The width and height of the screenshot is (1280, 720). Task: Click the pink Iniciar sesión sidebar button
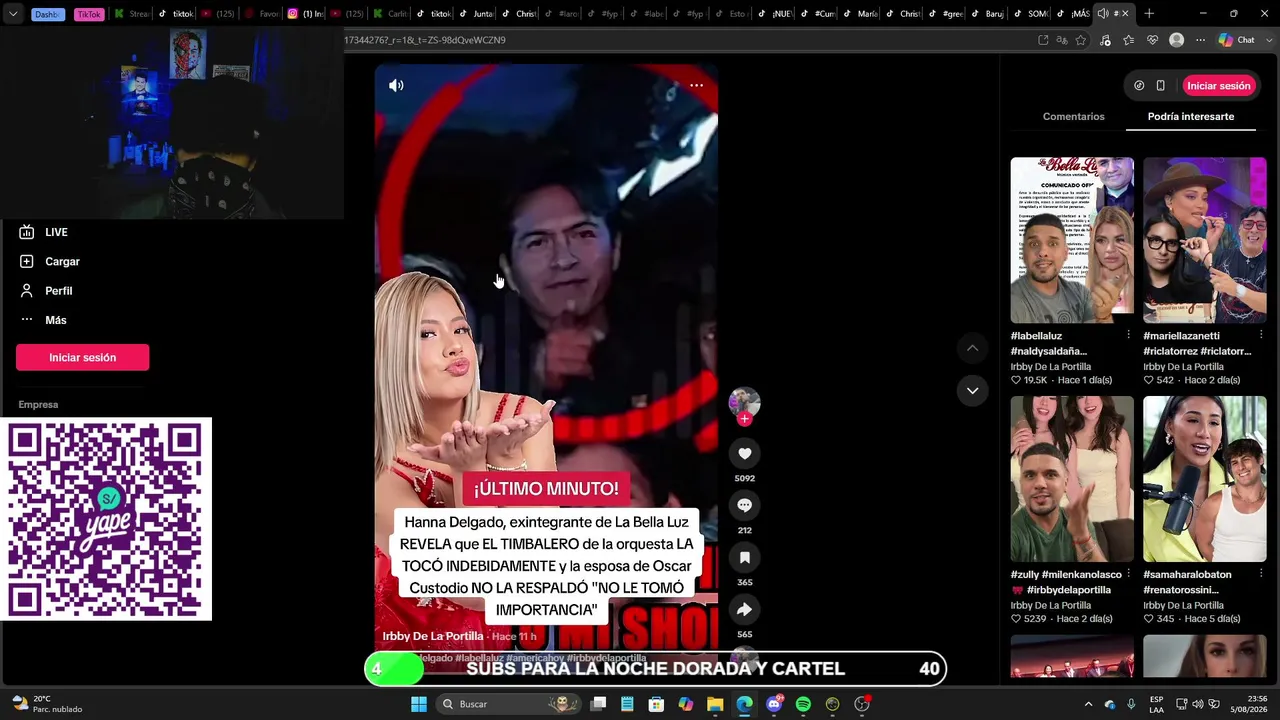[82, 358]
